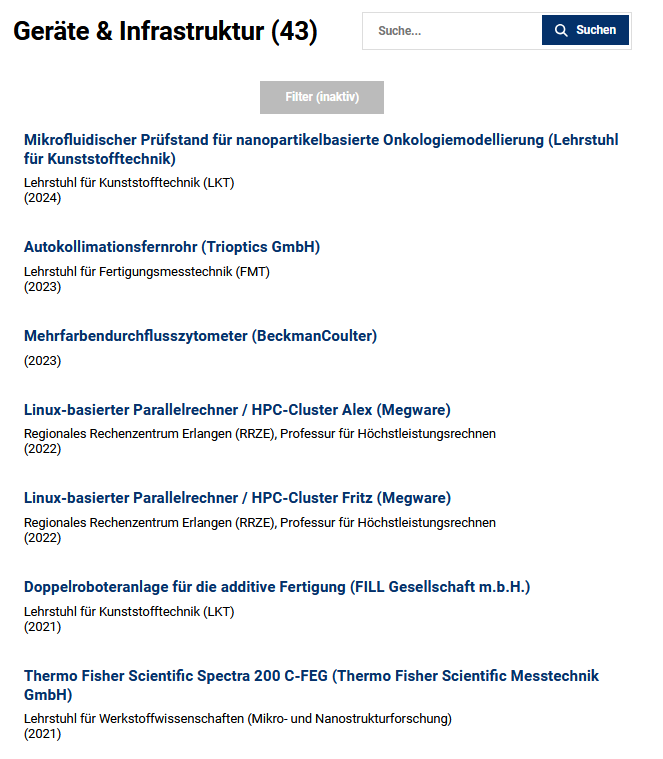The height and width of the screenshot is (759, 663).
Task: Click the (2023) year below Mehrfarbendurchflusszytometer
Action: [x=42, y=360]
